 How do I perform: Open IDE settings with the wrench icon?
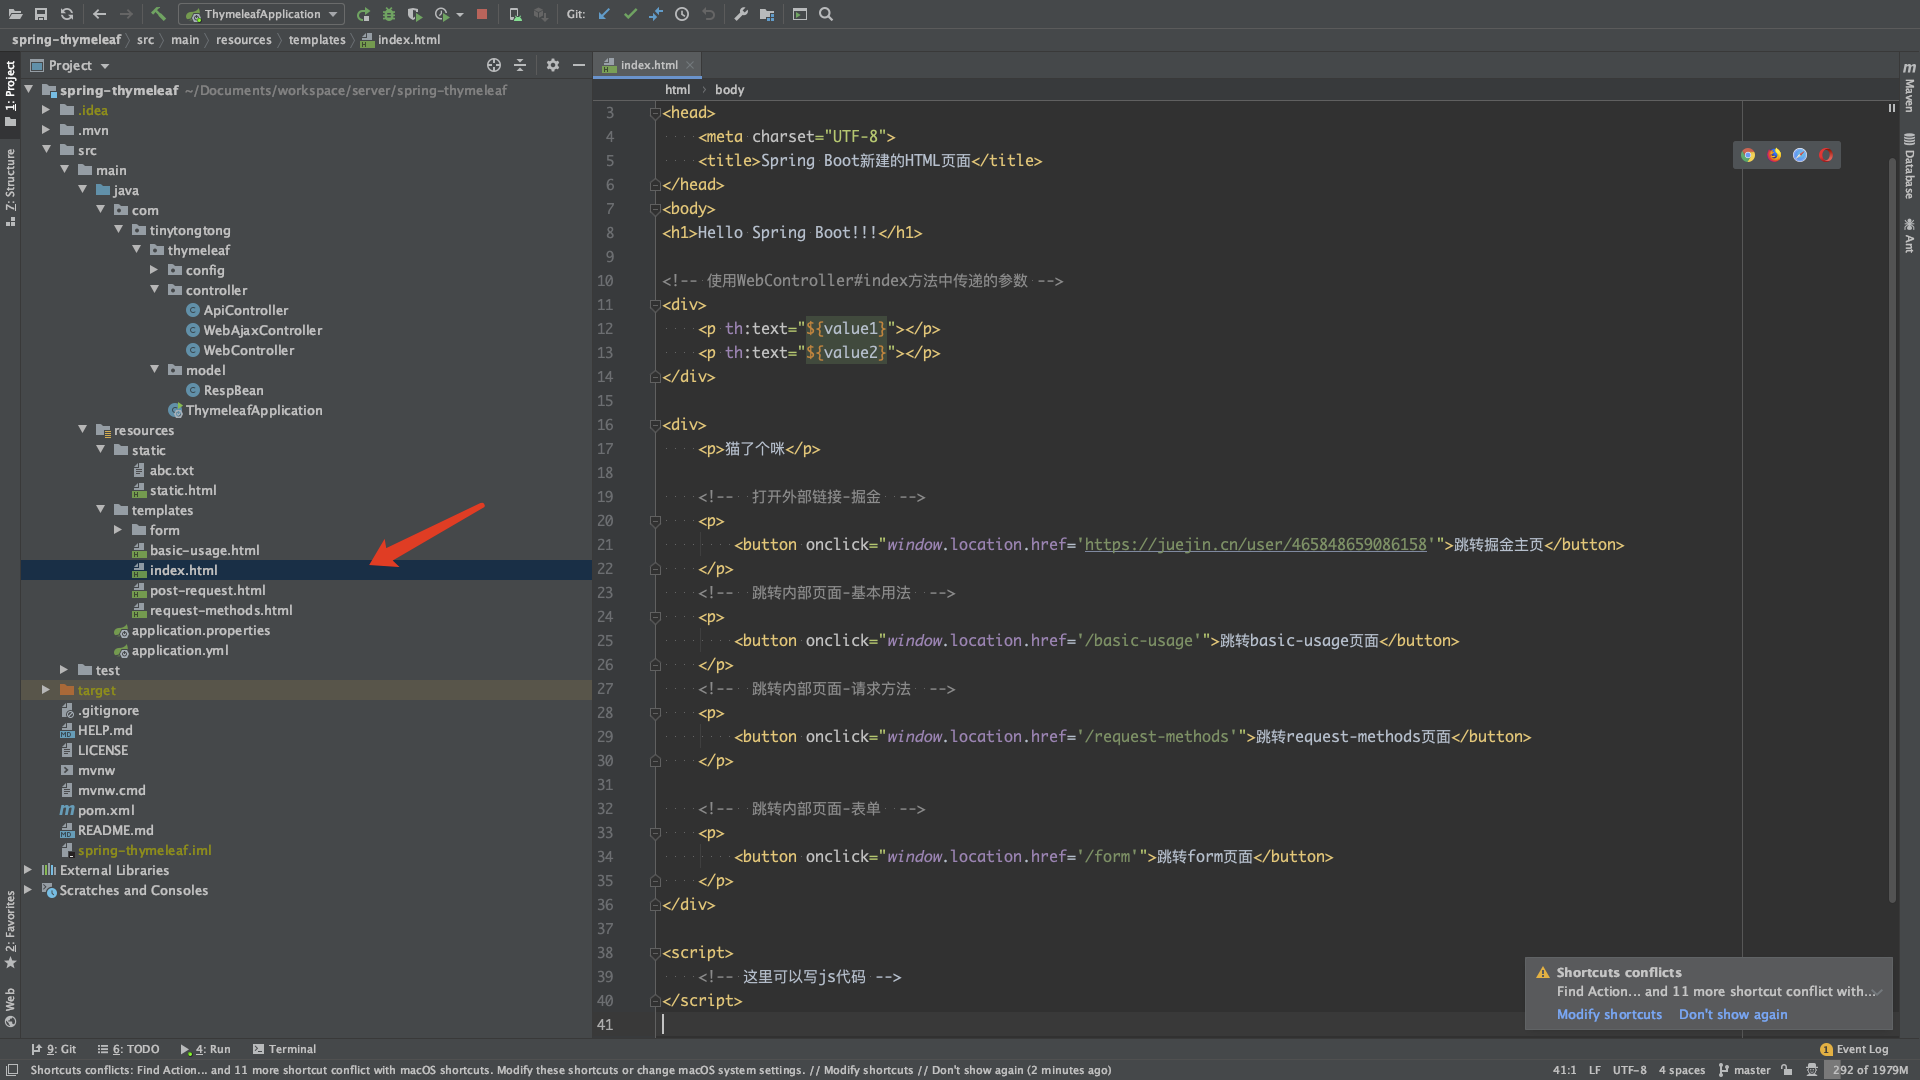click(x=743, y=14)
